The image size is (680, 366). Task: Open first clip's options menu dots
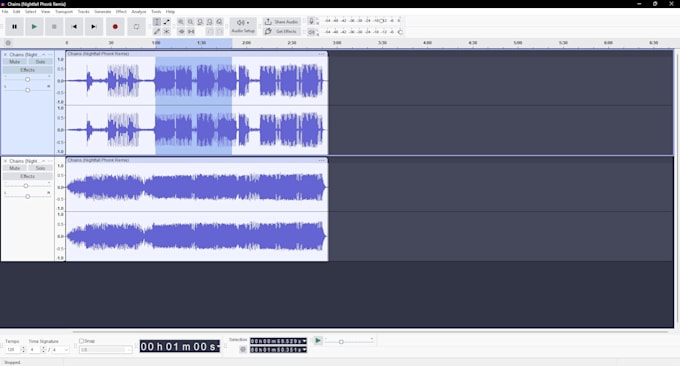pyautogui.click(x=321, y=54)
